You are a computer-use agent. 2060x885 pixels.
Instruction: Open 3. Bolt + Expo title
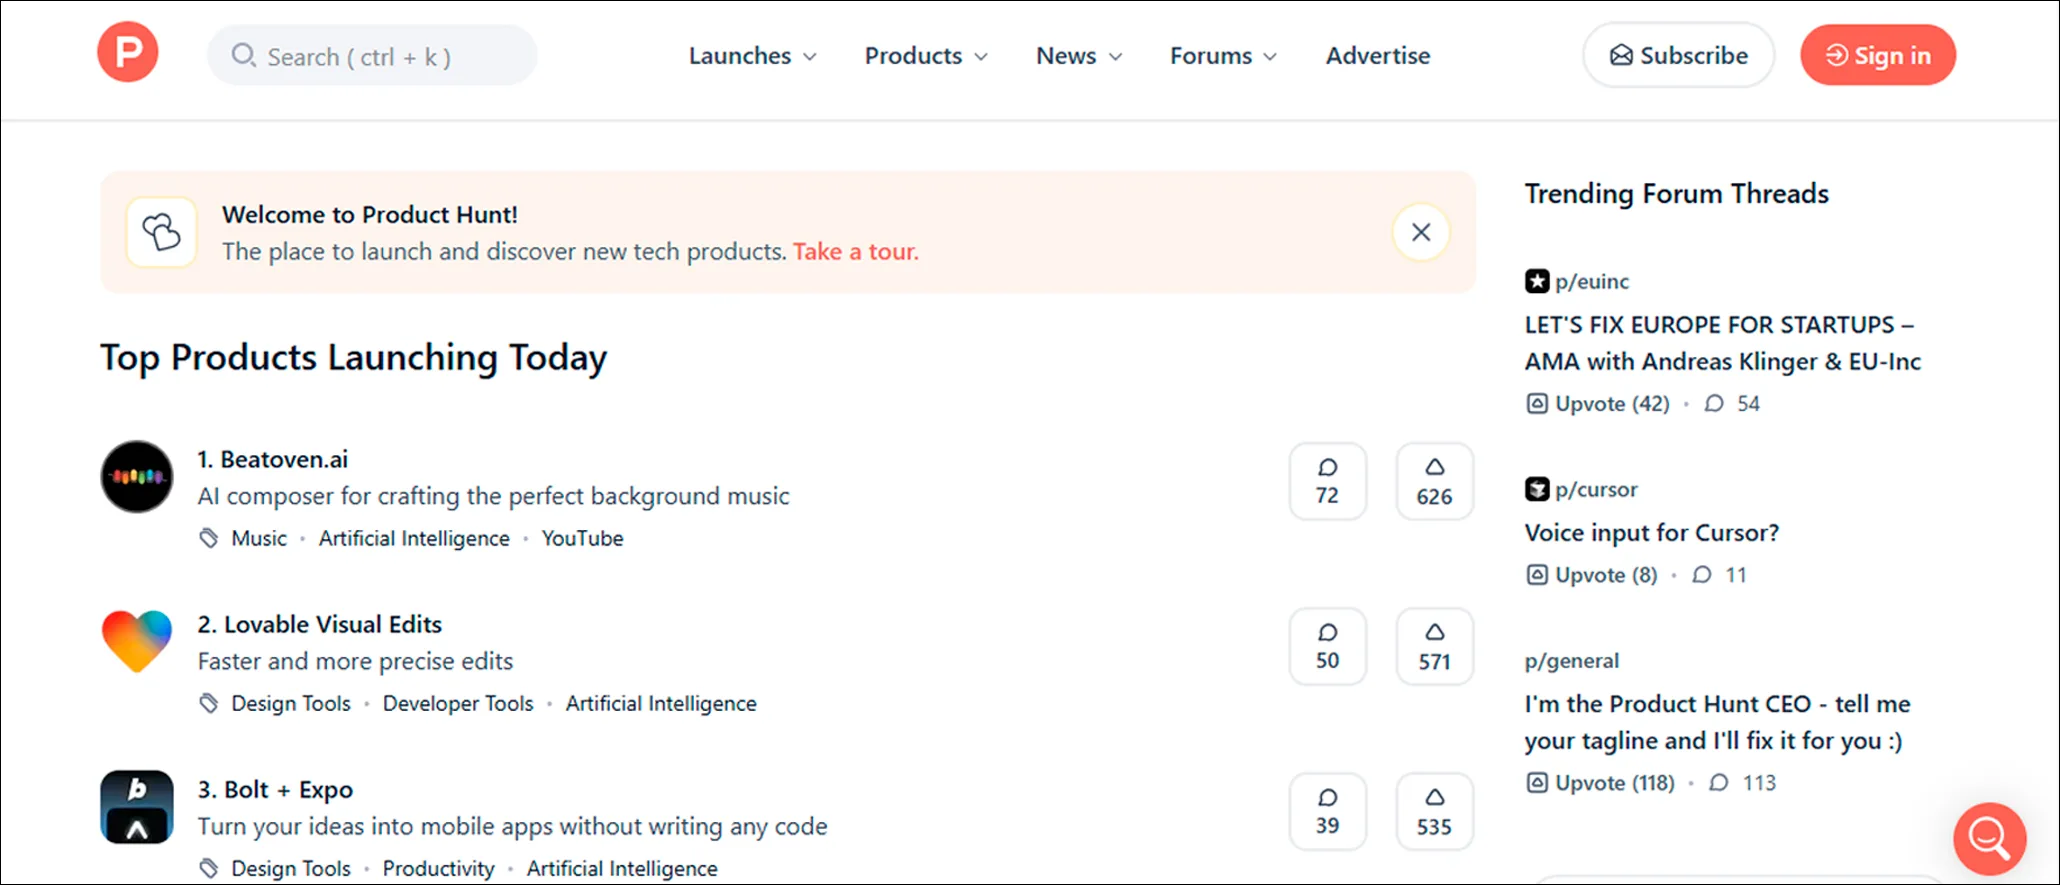[275, 789]
